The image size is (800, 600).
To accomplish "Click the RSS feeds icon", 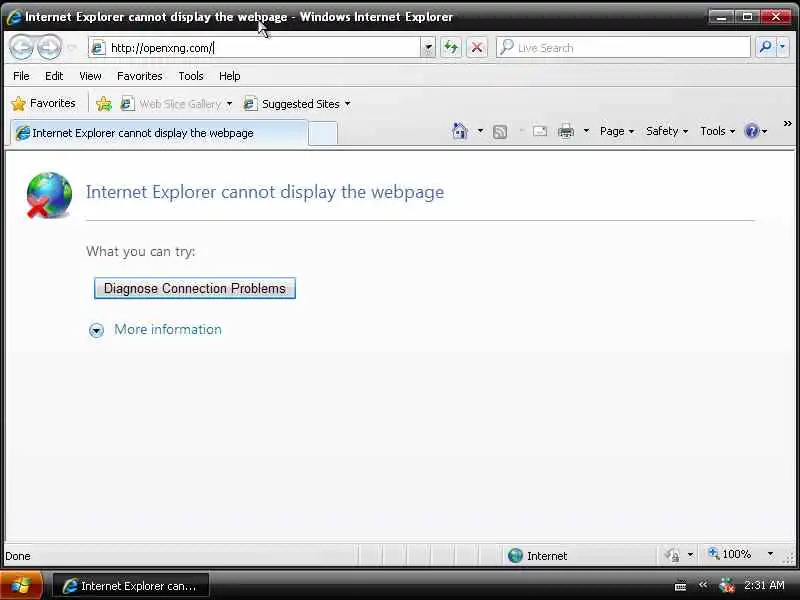I will pyautogui.click(x=500, y=132).
